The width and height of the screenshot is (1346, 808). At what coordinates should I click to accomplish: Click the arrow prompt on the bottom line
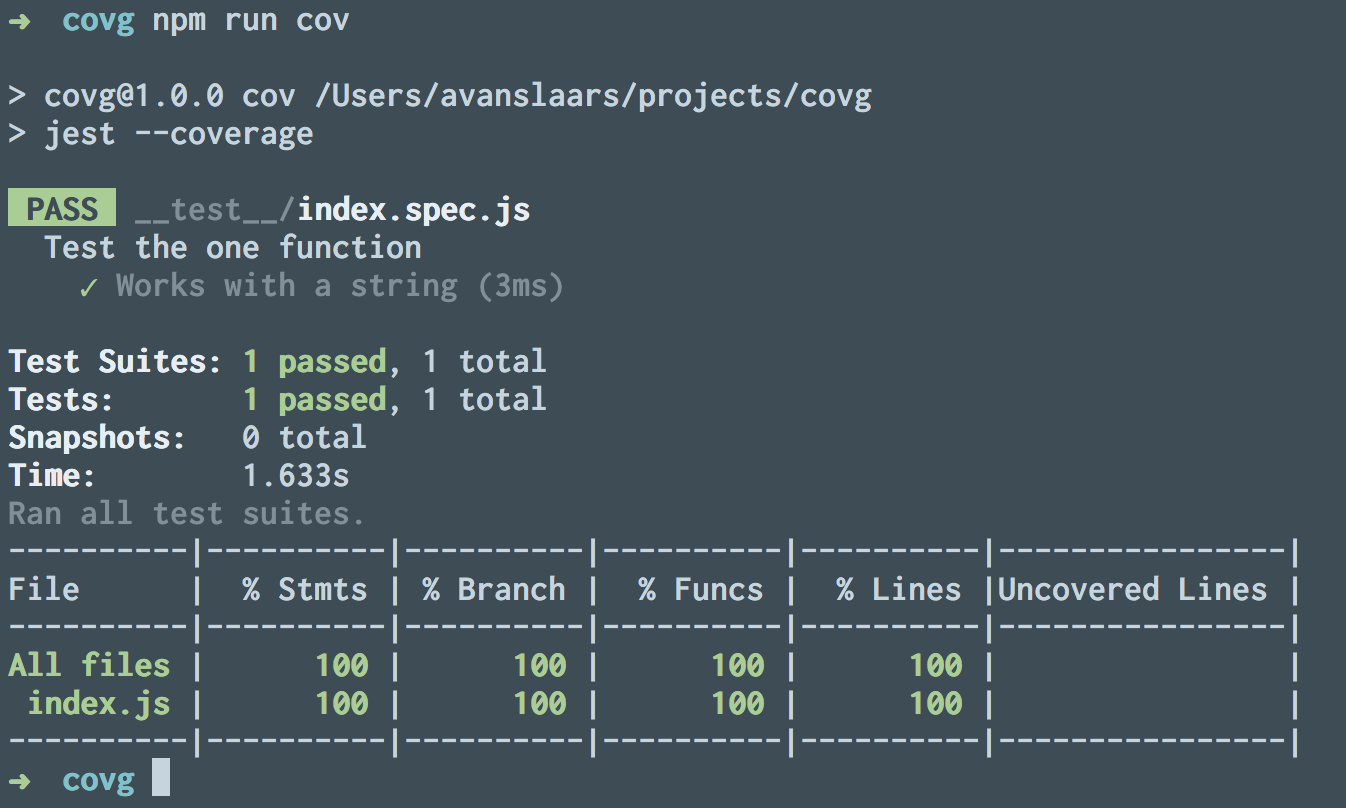(21, 779)
